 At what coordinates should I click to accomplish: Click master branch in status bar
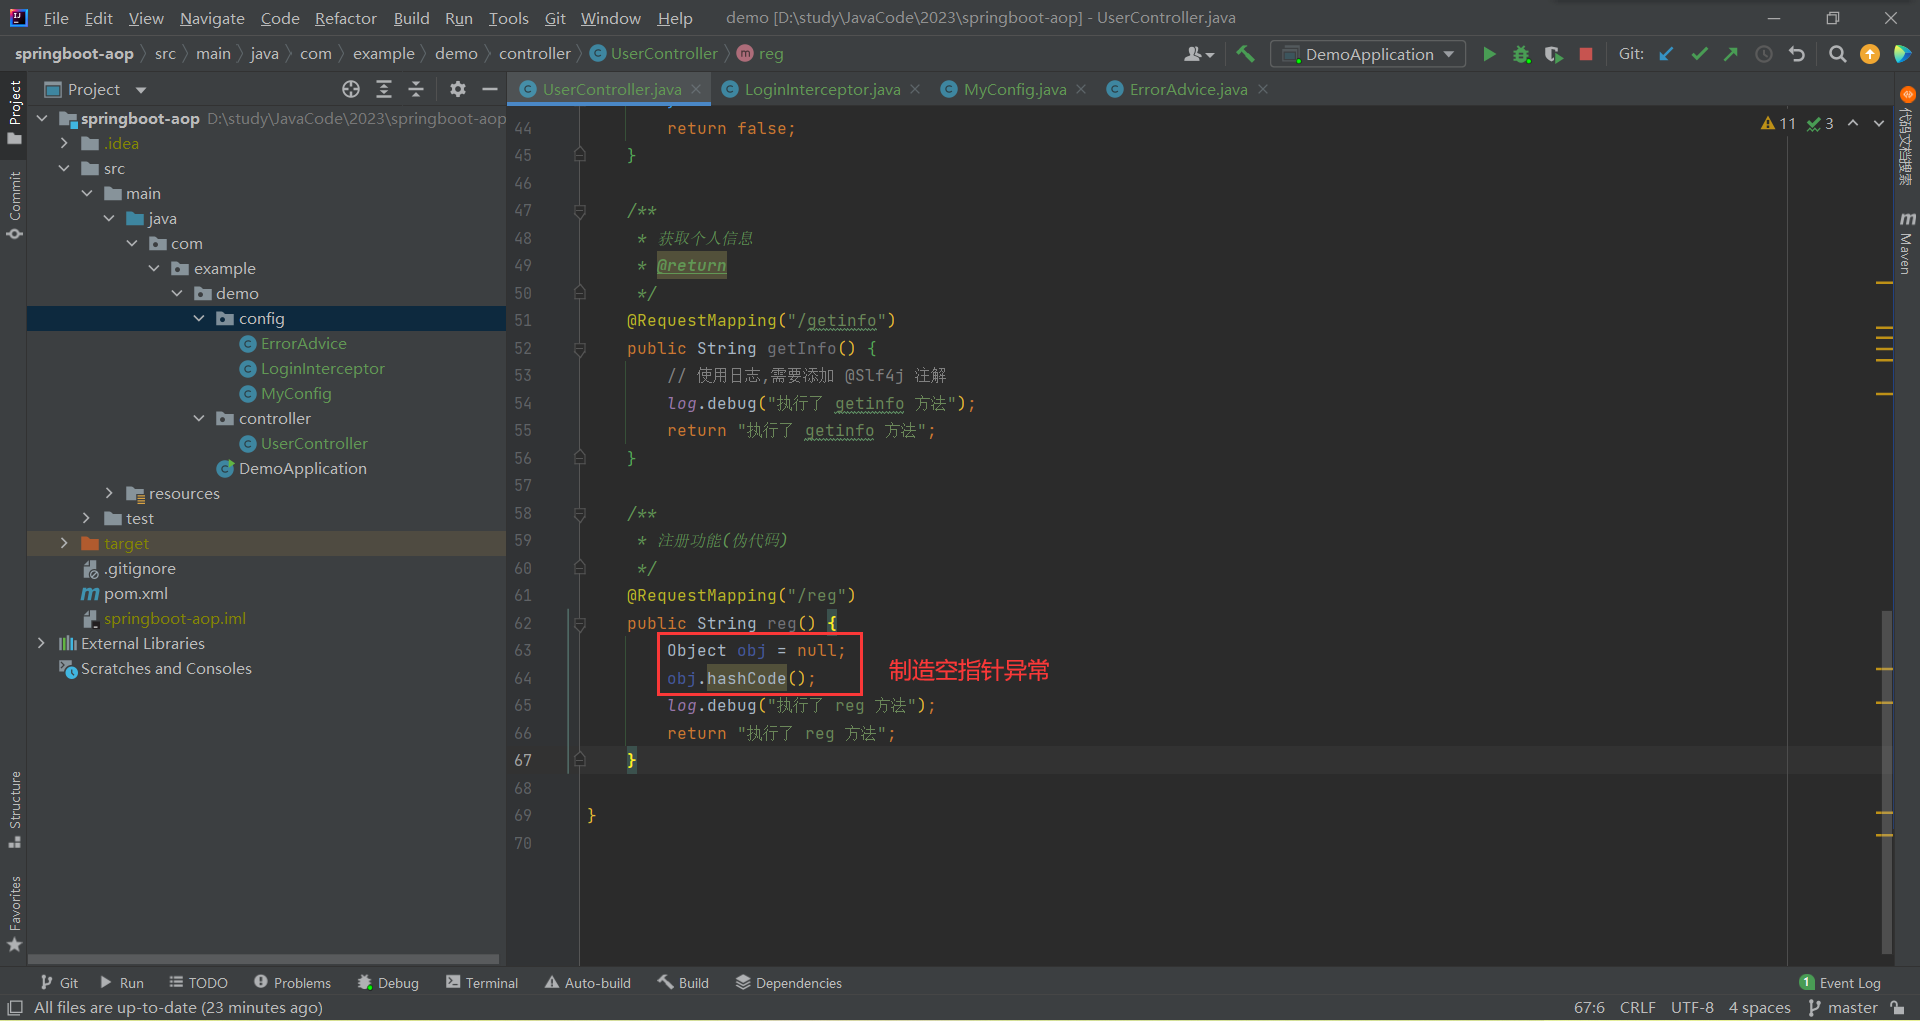[x=1844, y=1008]
